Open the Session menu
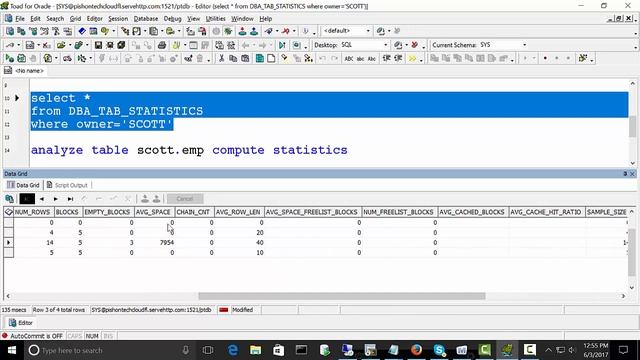640x360 pixels. click(118, 19)
